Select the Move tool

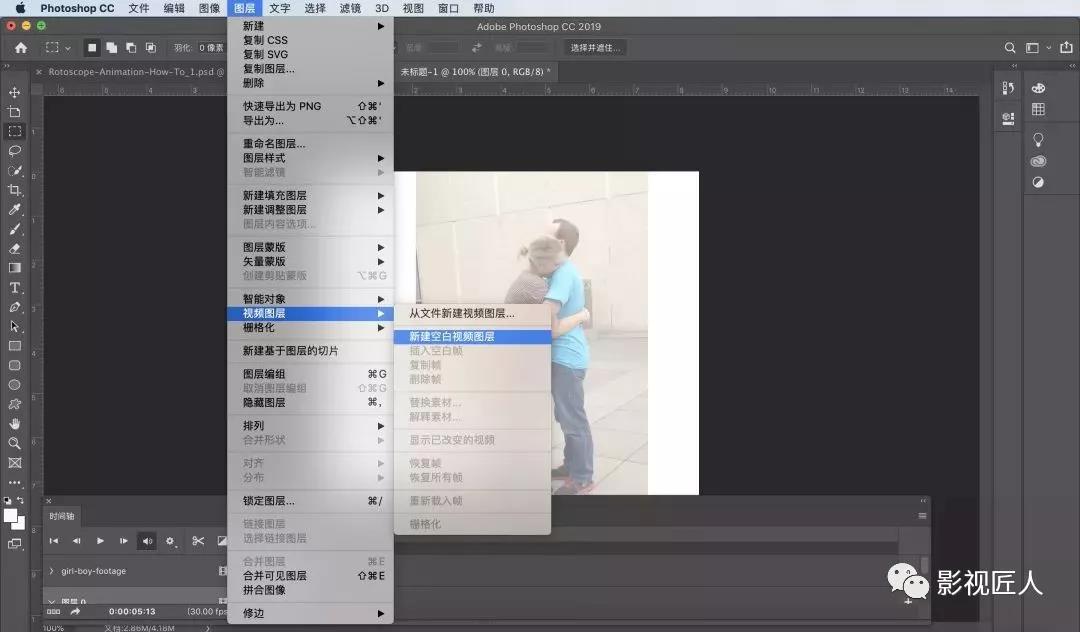(x=14, y=93)
